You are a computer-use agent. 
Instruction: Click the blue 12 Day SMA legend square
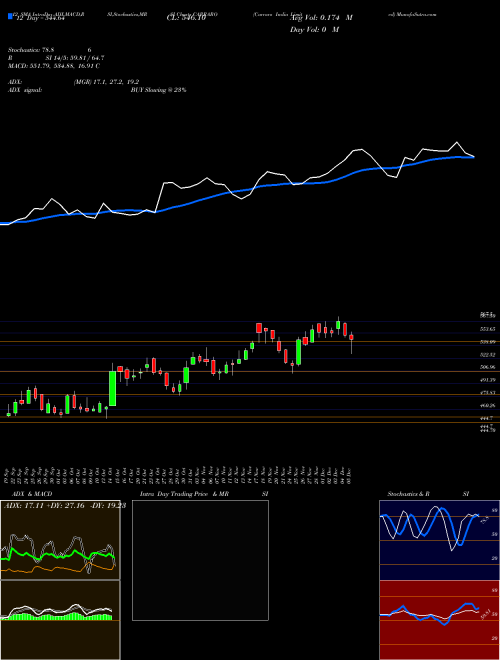10,16
